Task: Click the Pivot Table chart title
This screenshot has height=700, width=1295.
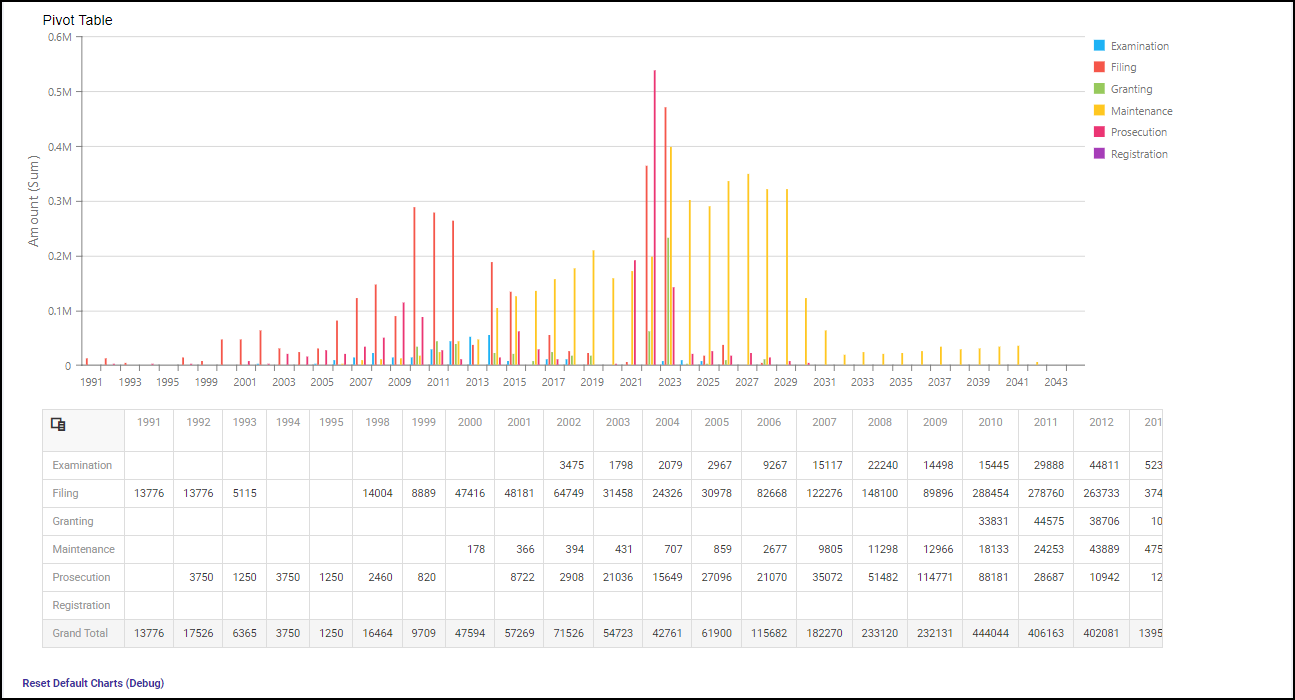Action: (77, 20)
